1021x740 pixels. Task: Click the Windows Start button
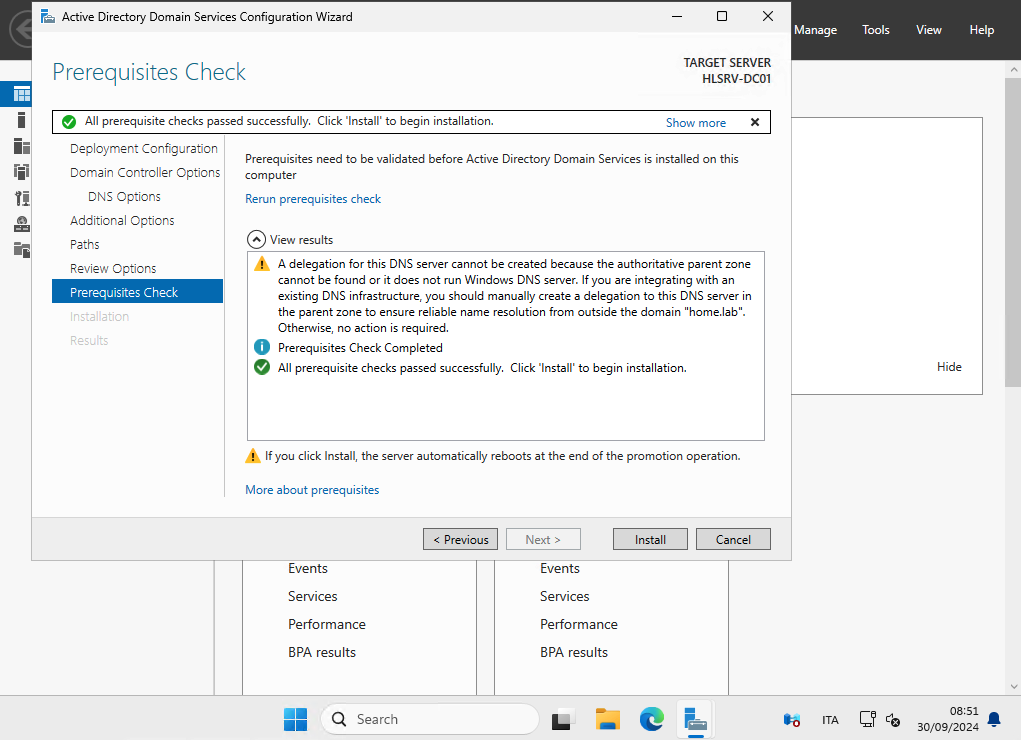[x=295, y=719]
